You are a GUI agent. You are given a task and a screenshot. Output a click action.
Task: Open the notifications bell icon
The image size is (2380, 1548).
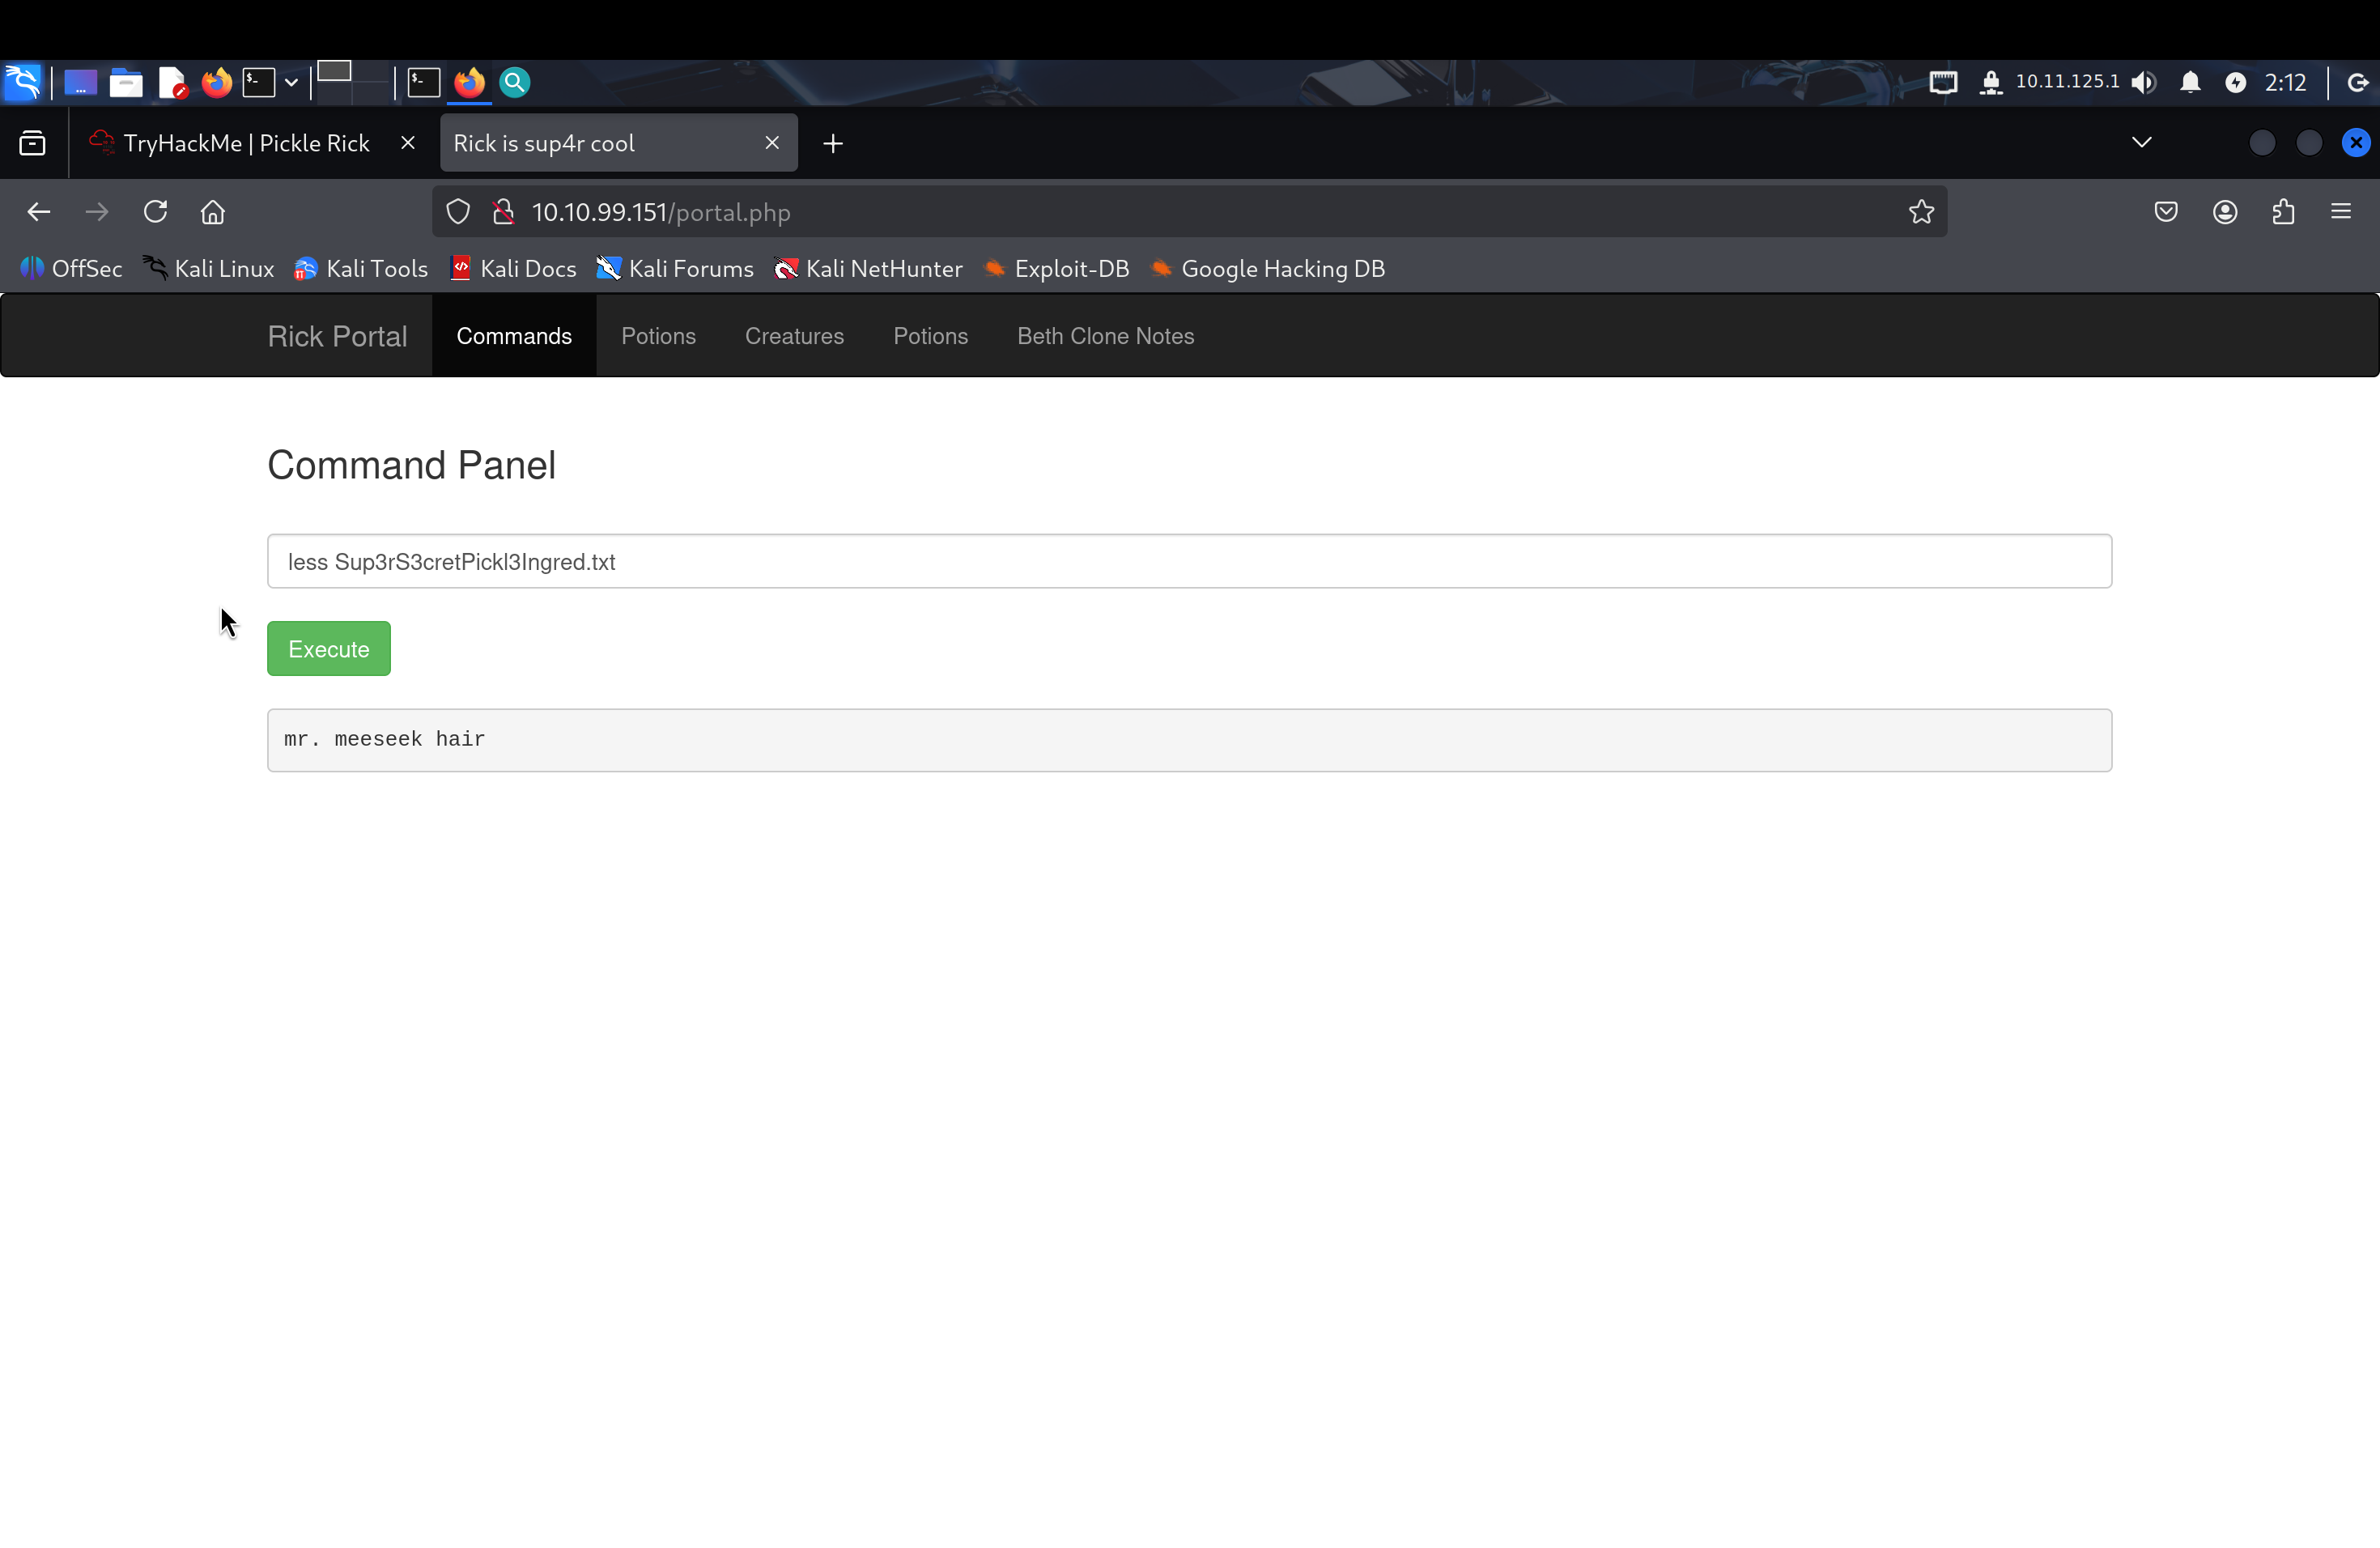2190,82
